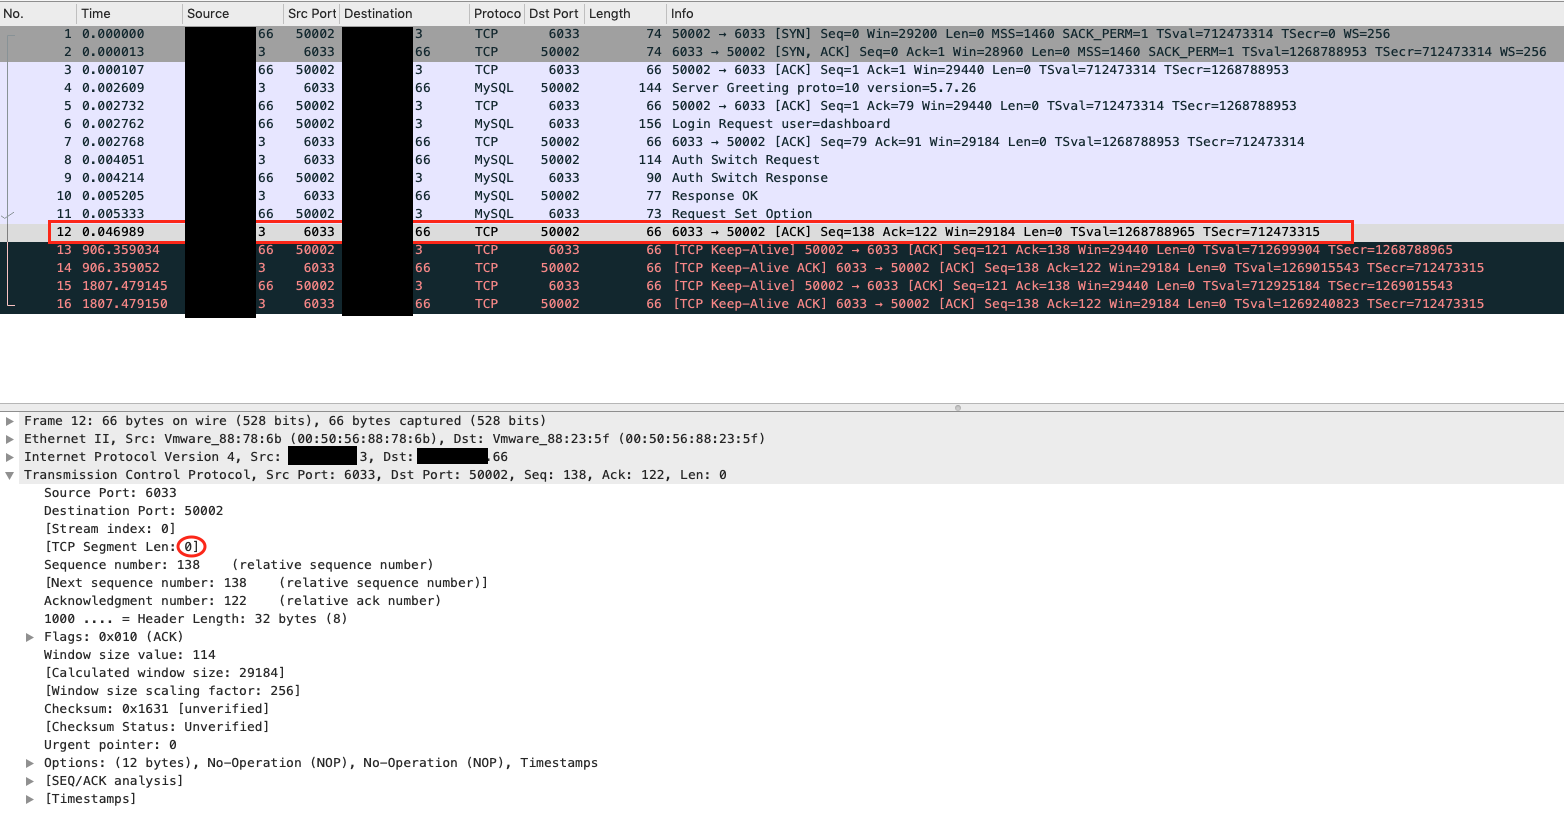Viewport: 1564px width, 813px height.
Task: Select packet 7 with Seq=79 Ack=91
Action: click(782, 142)
